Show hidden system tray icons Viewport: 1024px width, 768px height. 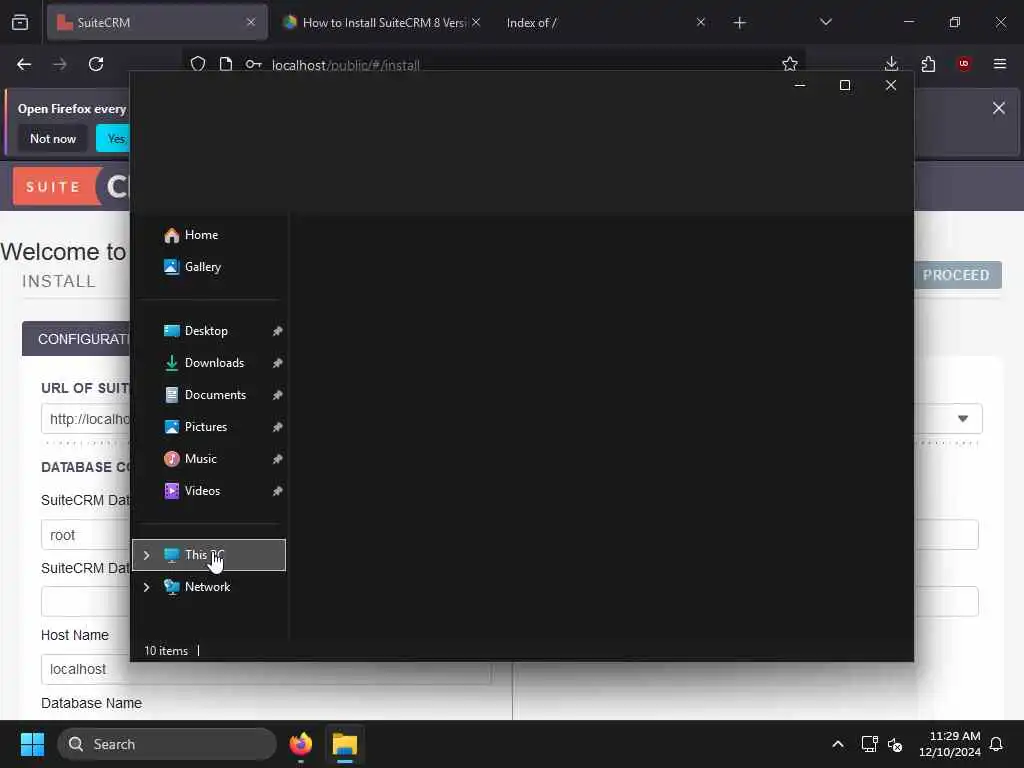pos(838,744)
